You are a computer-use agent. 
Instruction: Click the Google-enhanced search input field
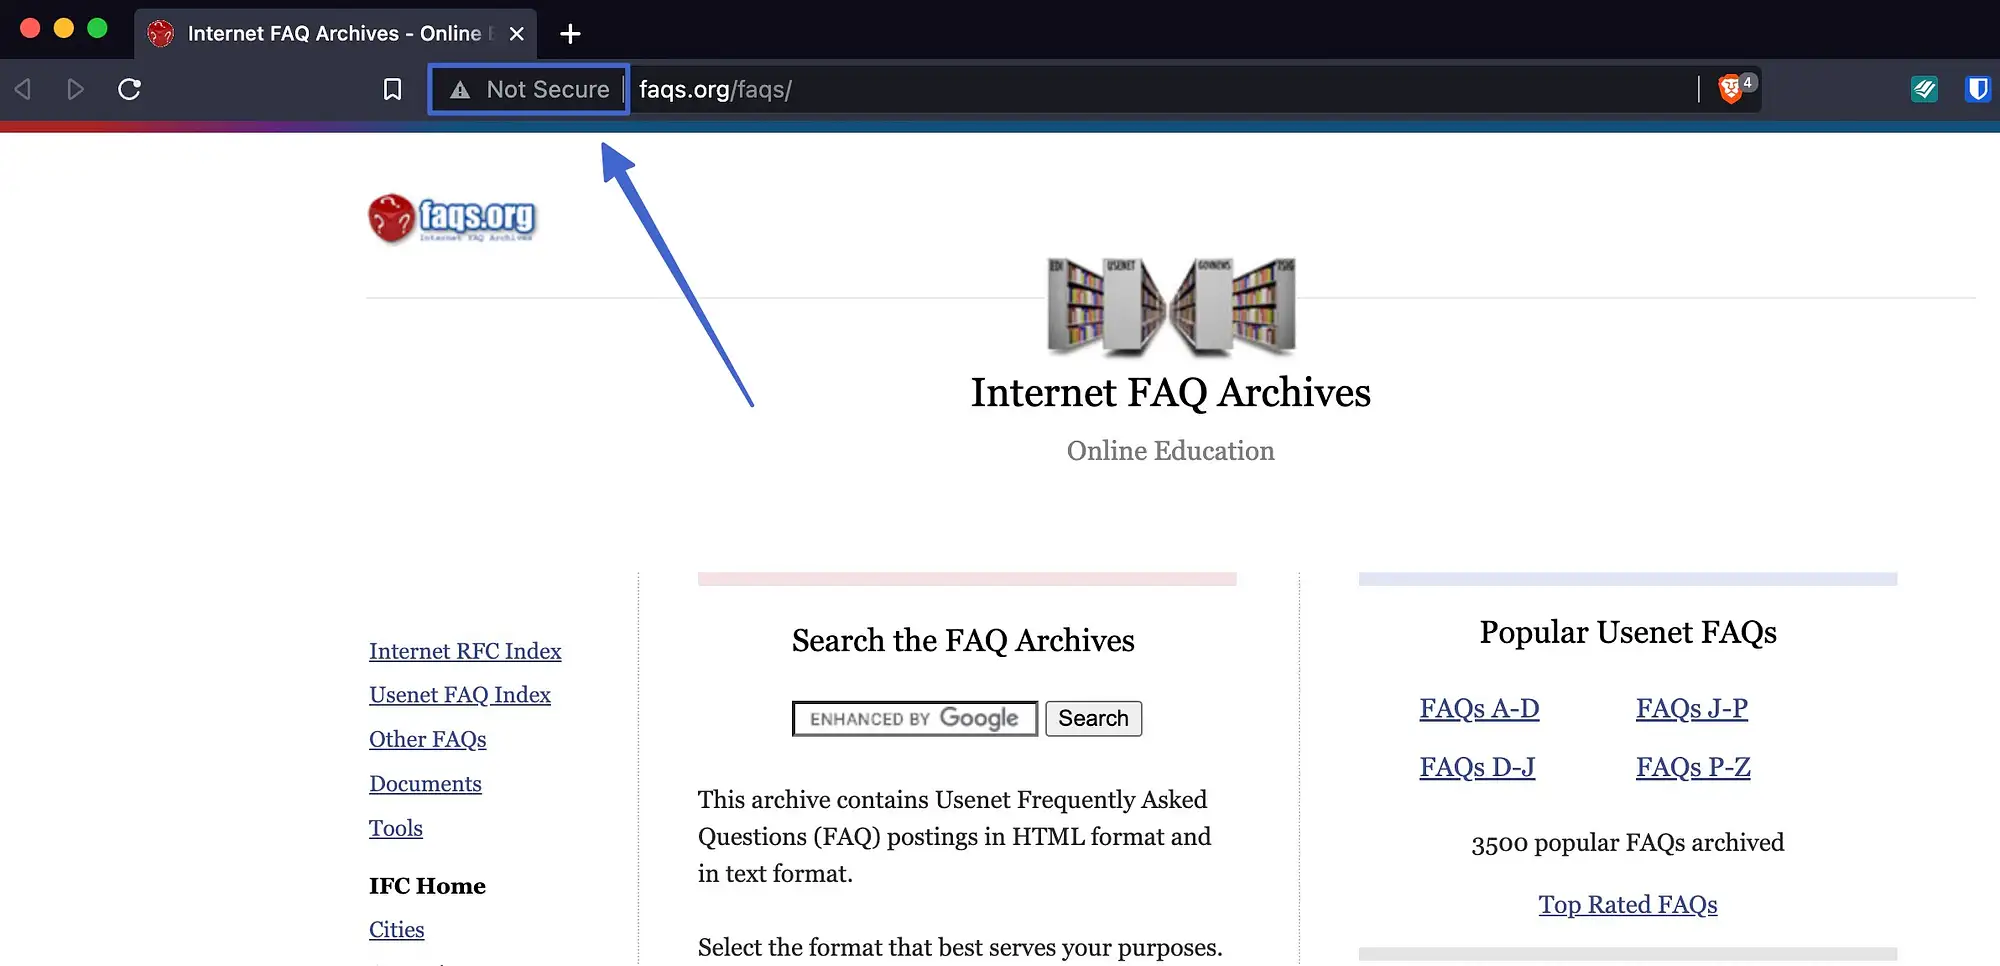click(x=915, y=719)
